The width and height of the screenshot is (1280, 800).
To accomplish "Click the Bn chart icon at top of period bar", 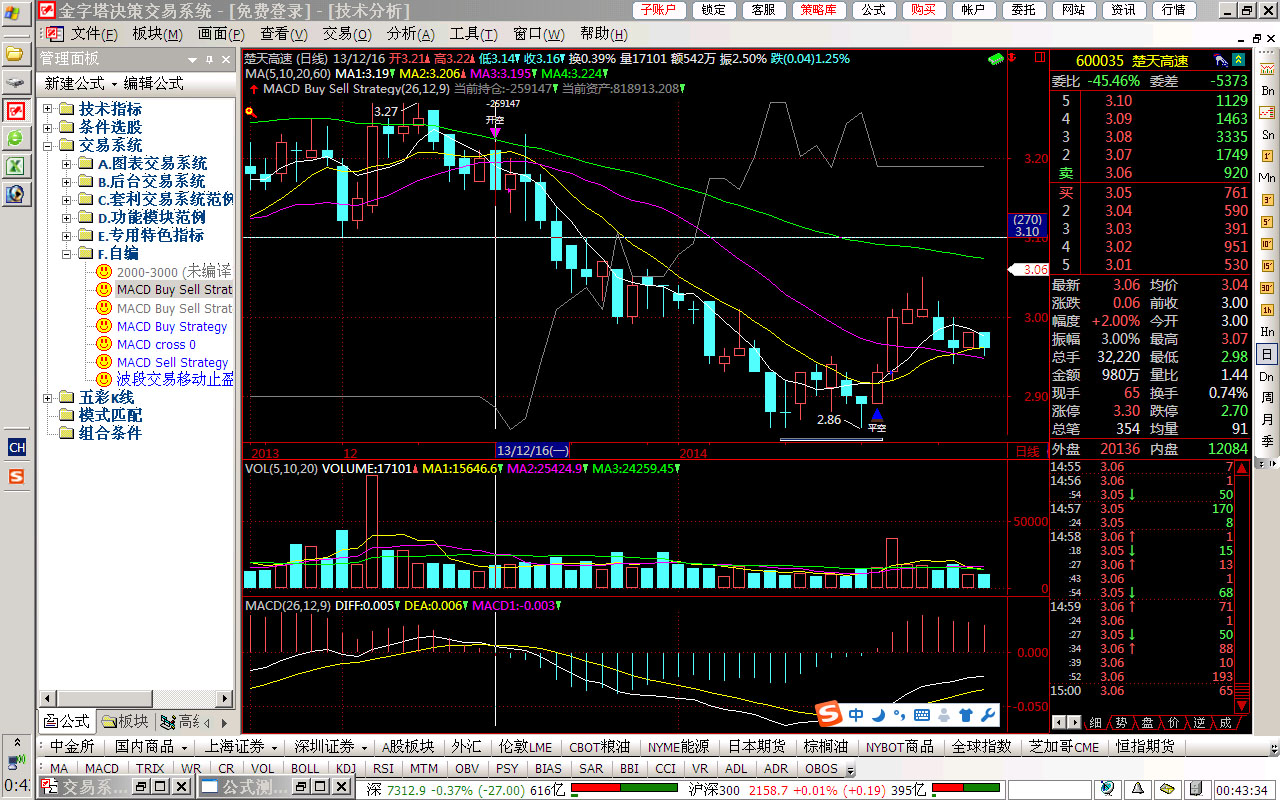I will click(x=1267, y=91).
